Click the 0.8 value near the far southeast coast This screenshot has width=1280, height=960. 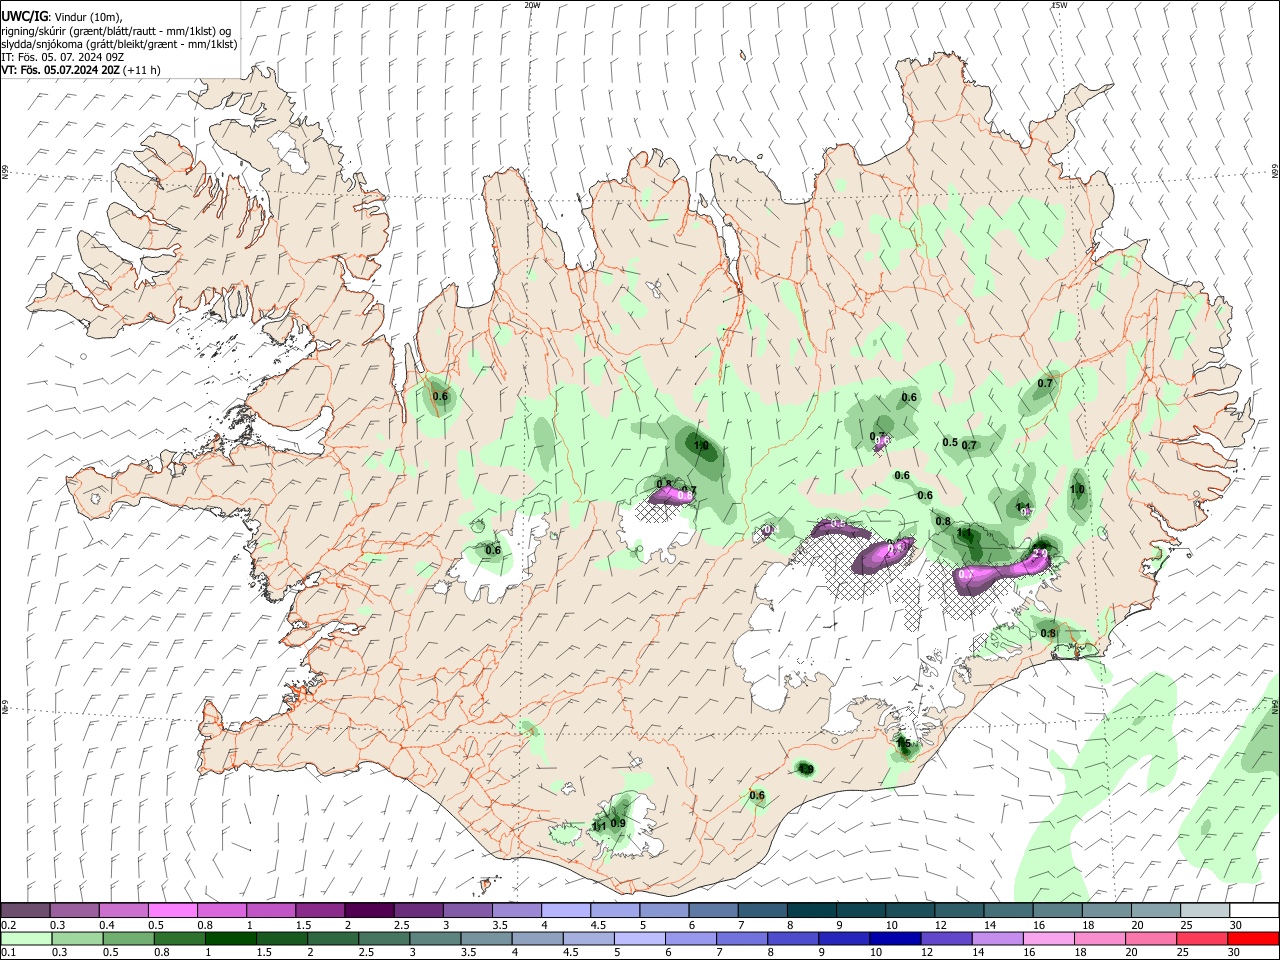(x=1048, y=633)
